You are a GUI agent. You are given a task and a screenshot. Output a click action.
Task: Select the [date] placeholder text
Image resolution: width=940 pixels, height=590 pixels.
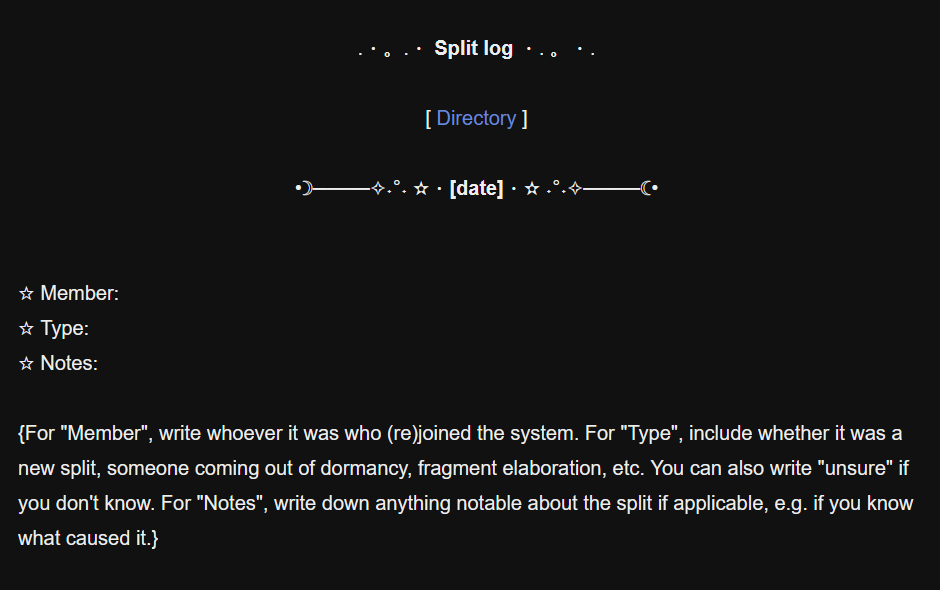[x=476, y=188]
